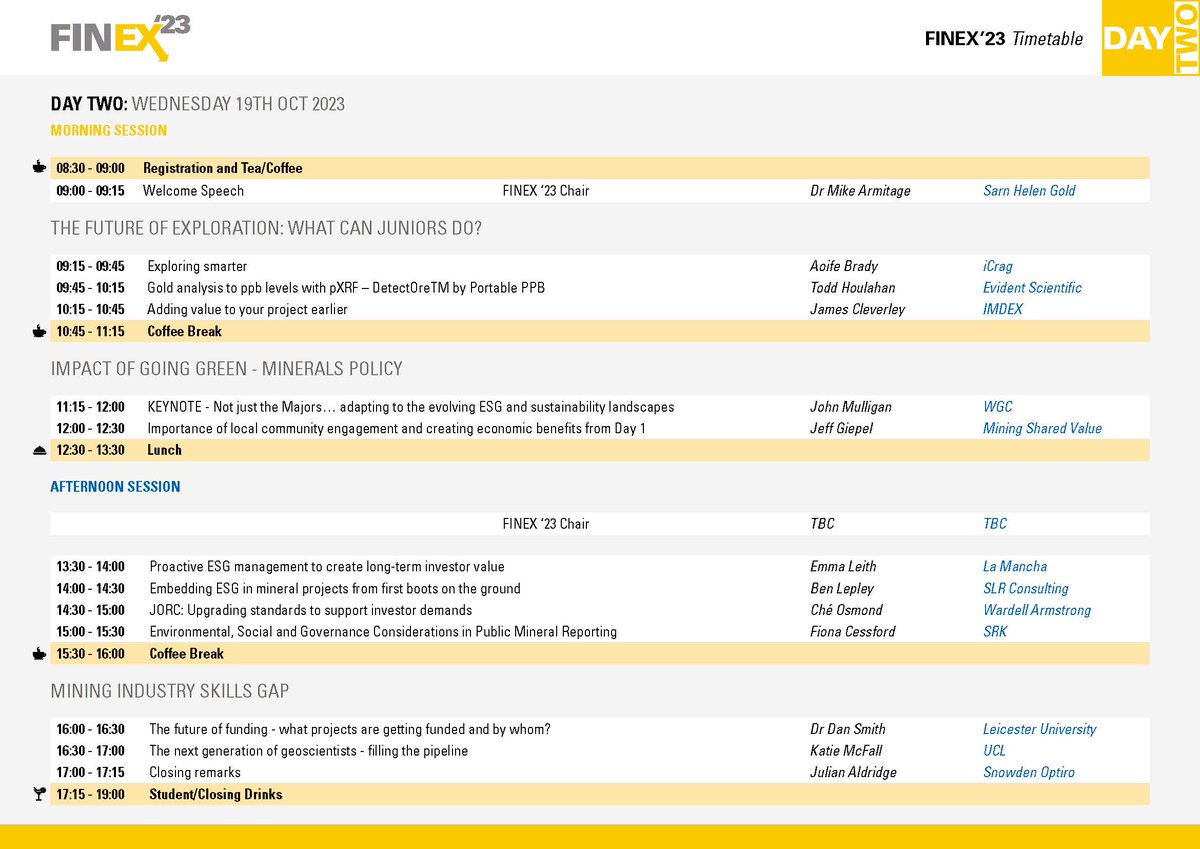The width and height of the screenshot is (1200, 849).
Task: Click the FINEX'23 Timetable header title
Action: 1005,39
